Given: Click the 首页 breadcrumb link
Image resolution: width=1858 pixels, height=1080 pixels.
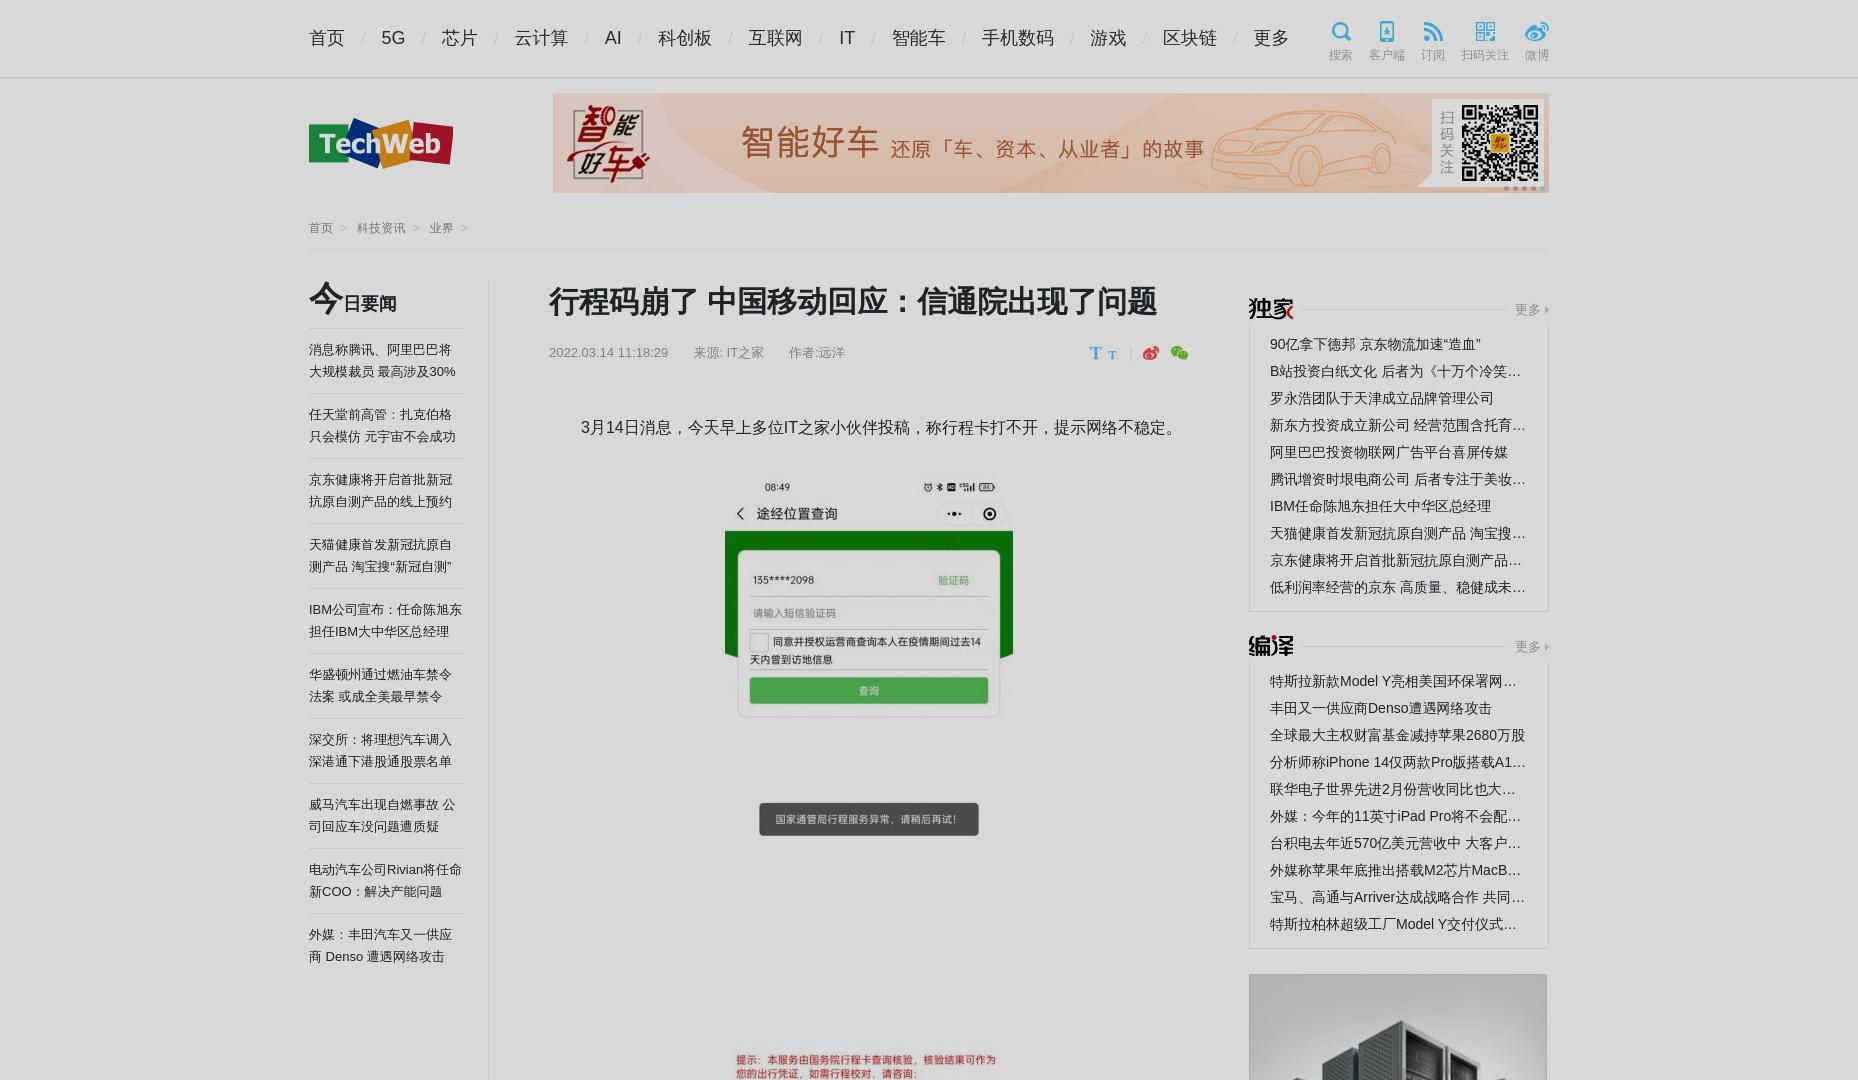Looking at the screenshot, I should pos(321,228).
